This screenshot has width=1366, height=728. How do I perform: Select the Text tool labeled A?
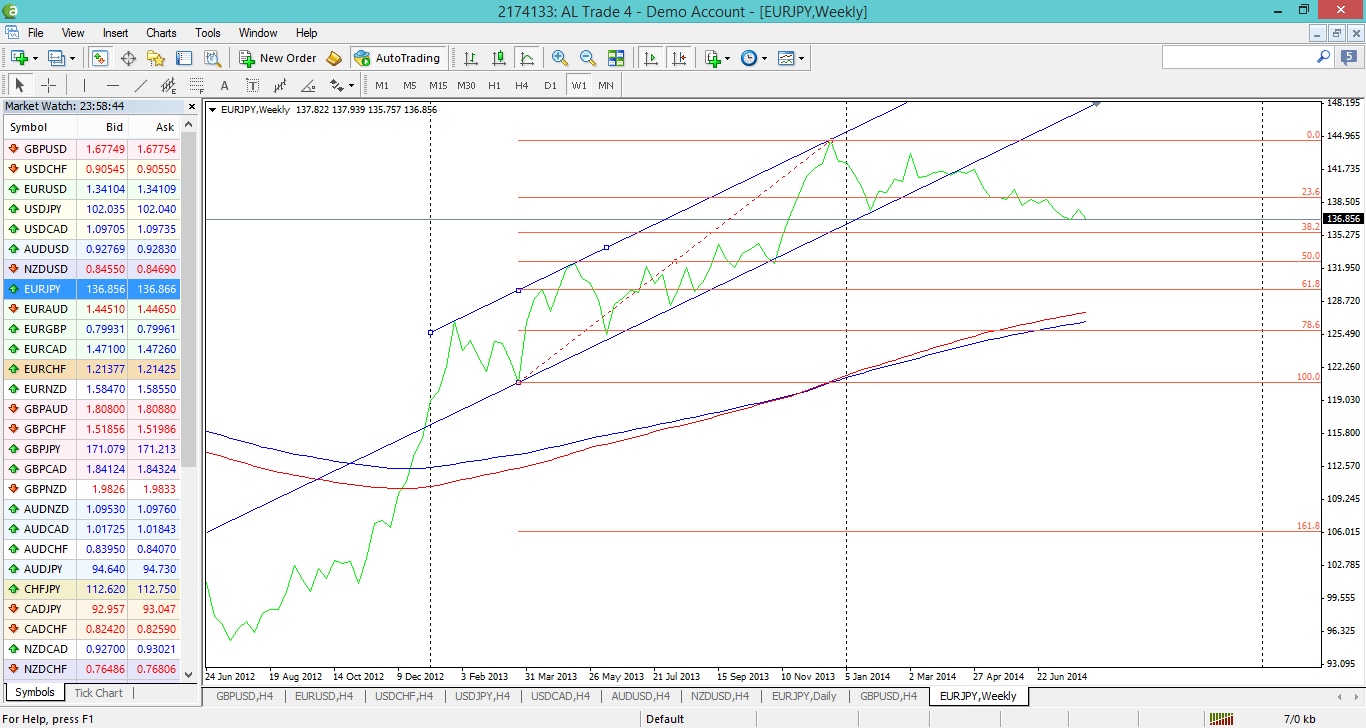click(225, 85)
